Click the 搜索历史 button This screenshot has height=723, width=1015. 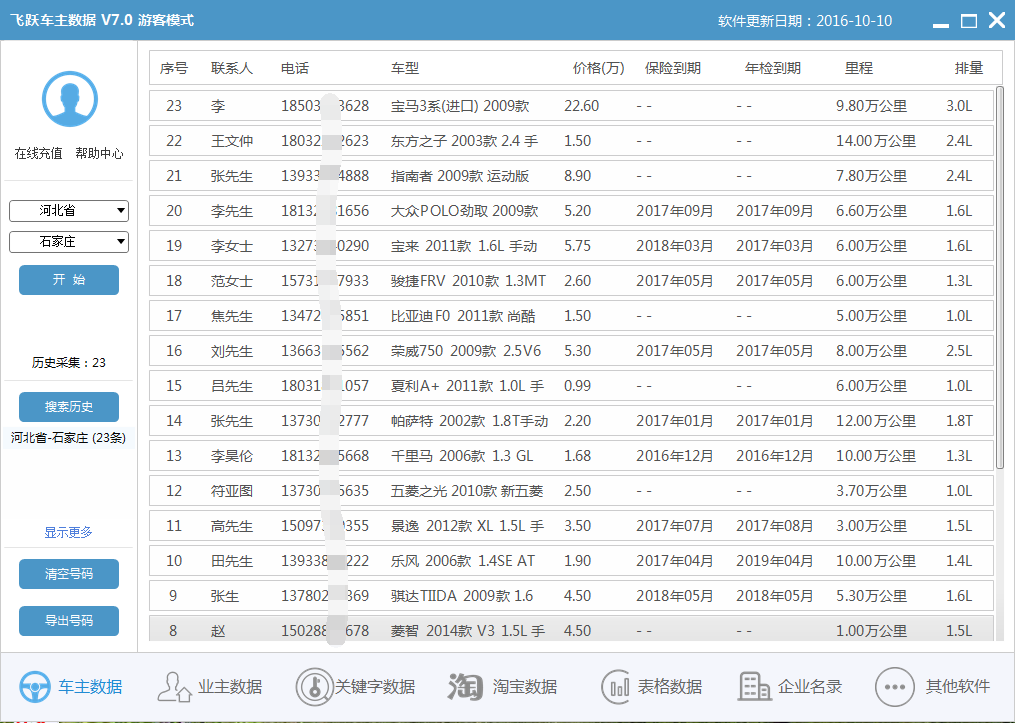69,407
